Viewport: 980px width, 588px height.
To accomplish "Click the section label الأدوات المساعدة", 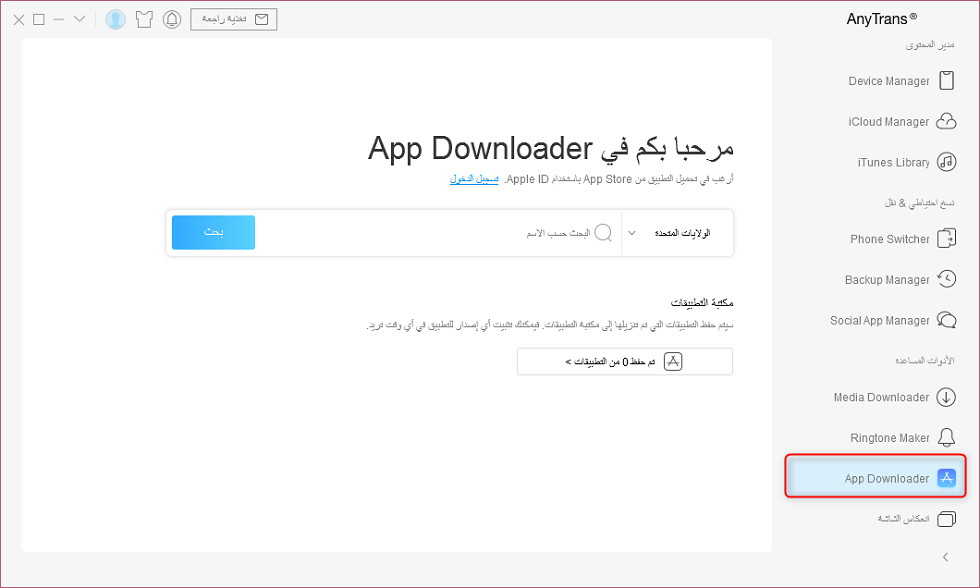I will [x=924, y=361].
